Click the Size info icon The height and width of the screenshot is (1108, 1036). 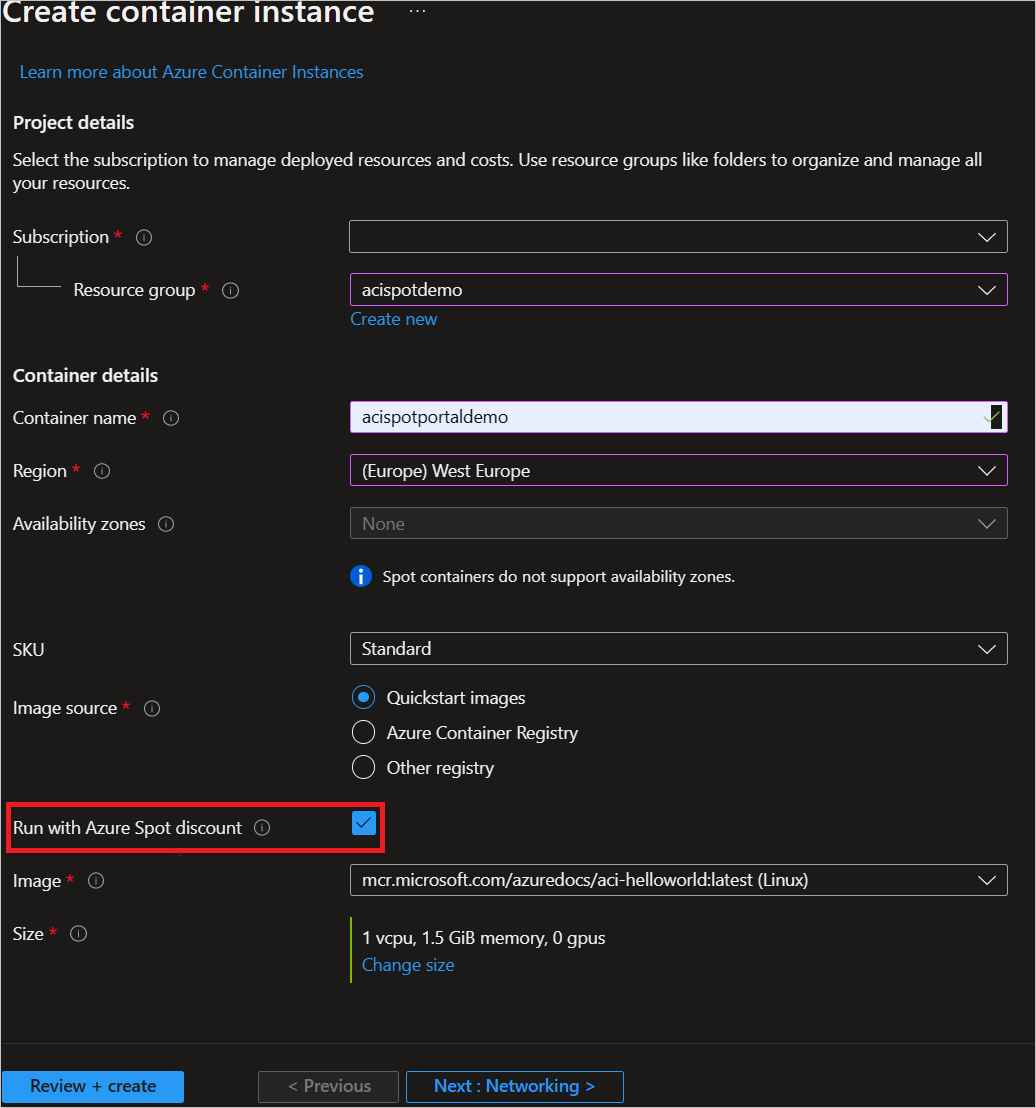tap(78, 934)
